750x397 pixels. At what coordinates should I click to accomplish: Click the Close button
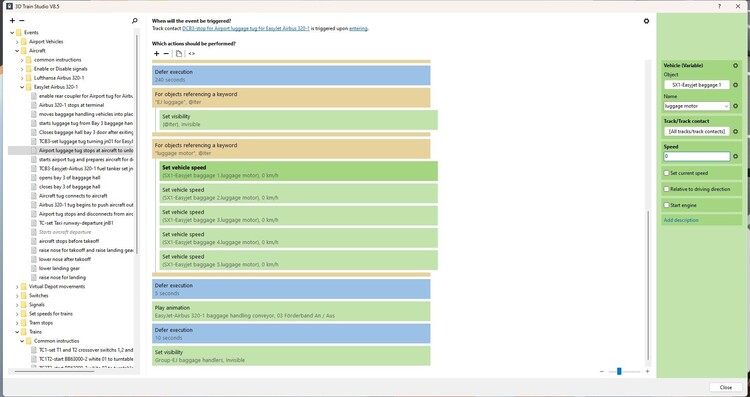726,387
